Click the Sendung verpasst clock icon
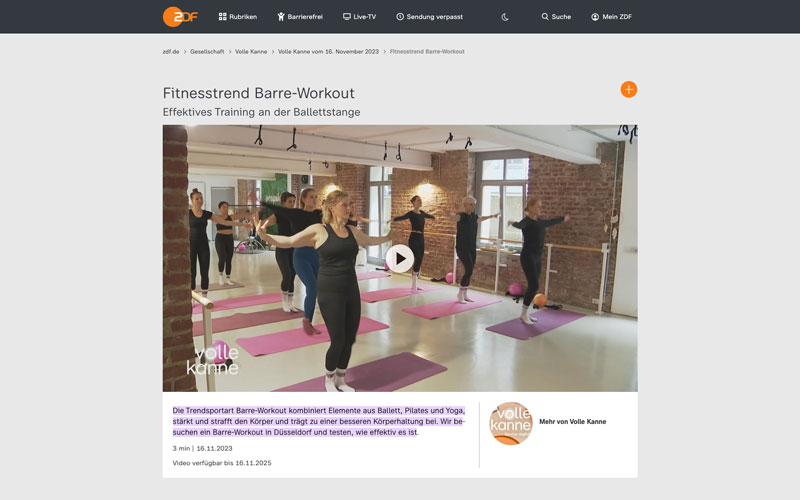This screenshot has height=500, width=800. click(x=400, y=17)
